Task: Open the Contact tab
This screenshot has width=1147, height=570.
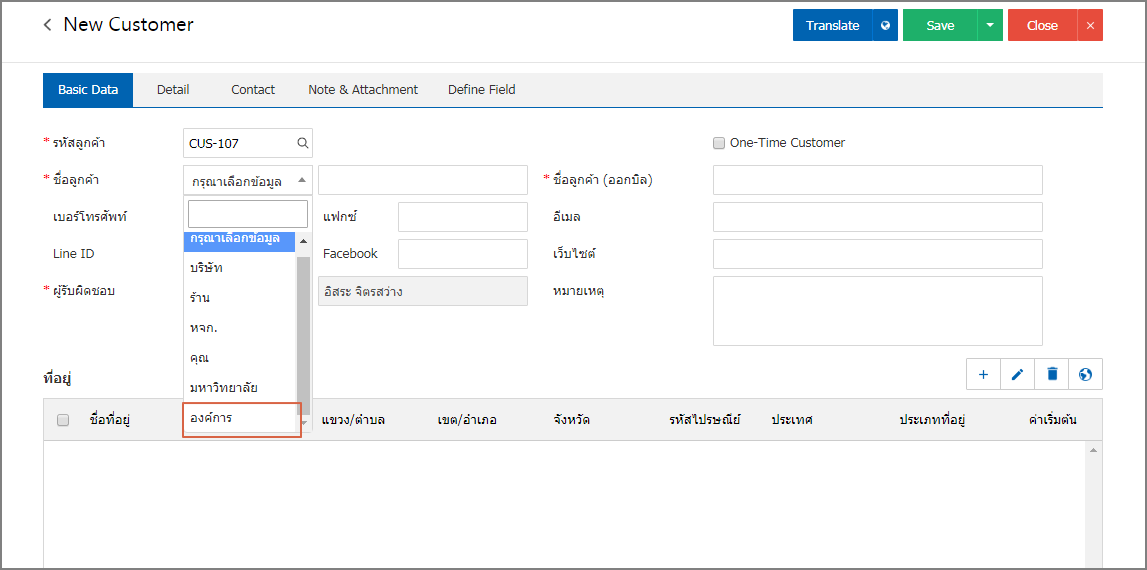Action: tap(253, 90)
